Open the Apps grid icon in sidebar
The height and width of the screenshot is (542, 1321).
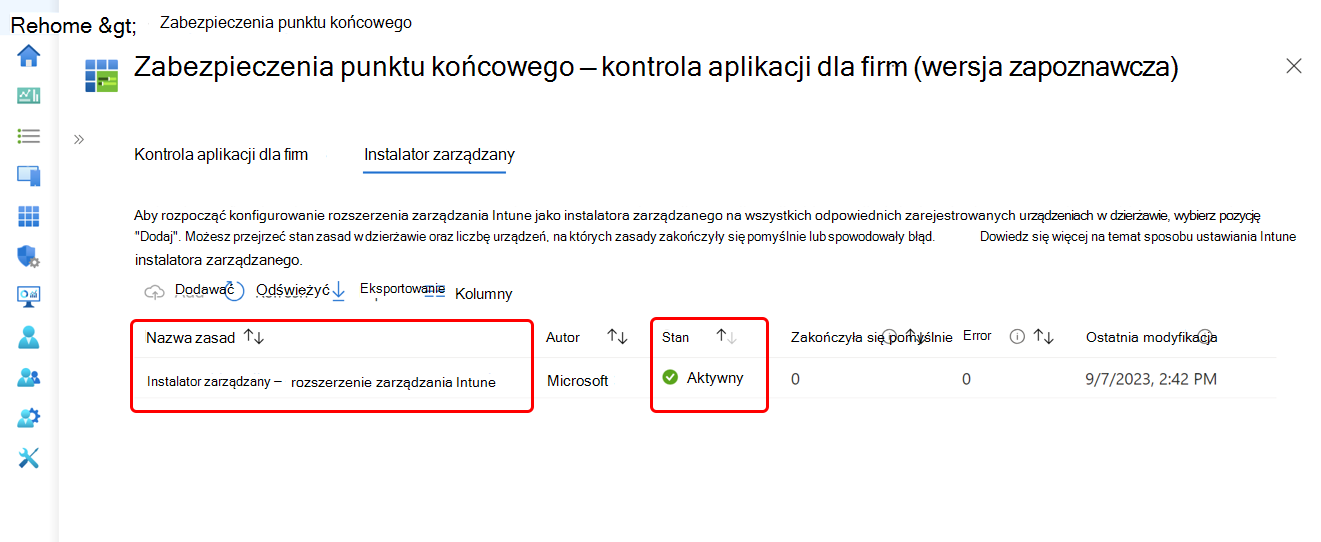point(29,216)
